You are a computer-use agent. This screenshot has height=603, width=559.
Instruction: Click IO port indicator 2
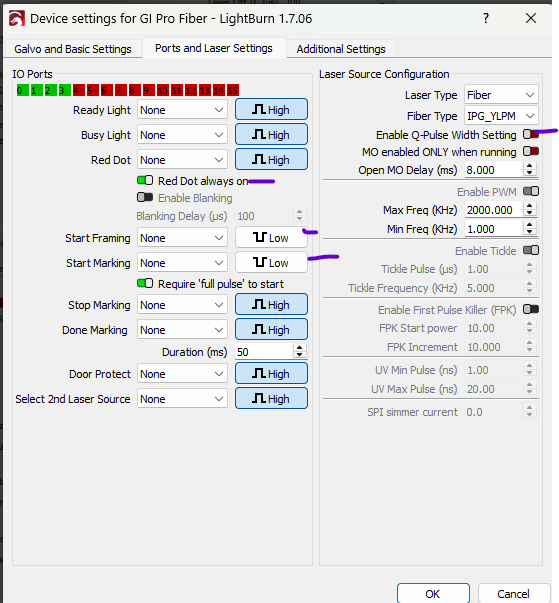coord(50,90)
